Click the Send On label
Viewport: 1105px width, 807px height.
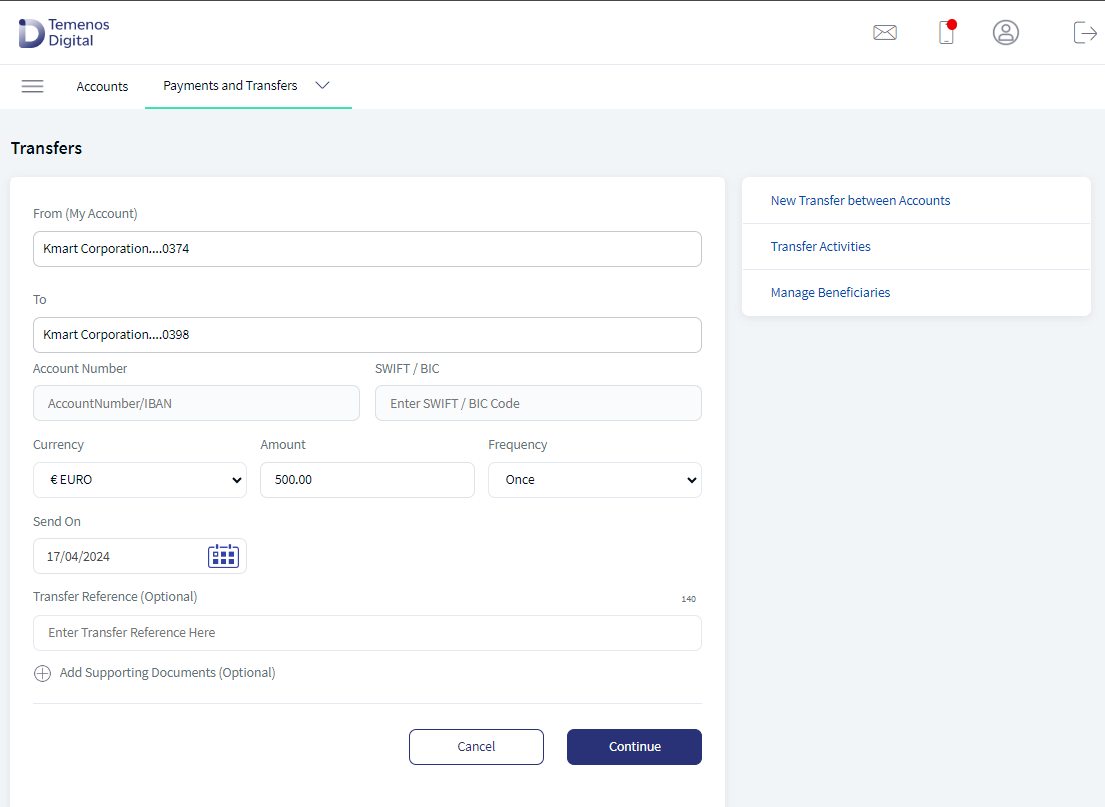[56, 522]
